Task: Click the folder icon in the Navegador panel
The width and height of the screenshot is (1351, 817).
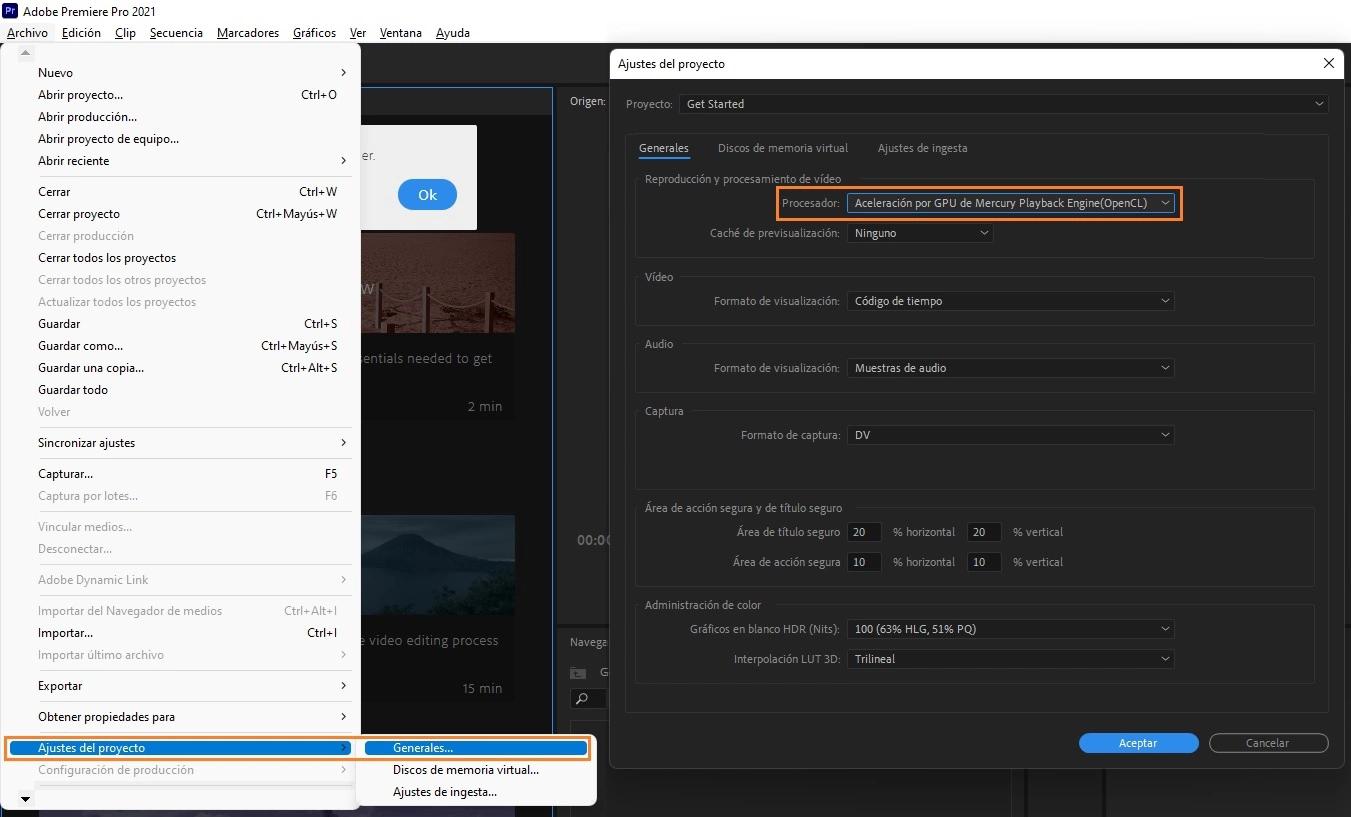Action: tap(577, 672)
